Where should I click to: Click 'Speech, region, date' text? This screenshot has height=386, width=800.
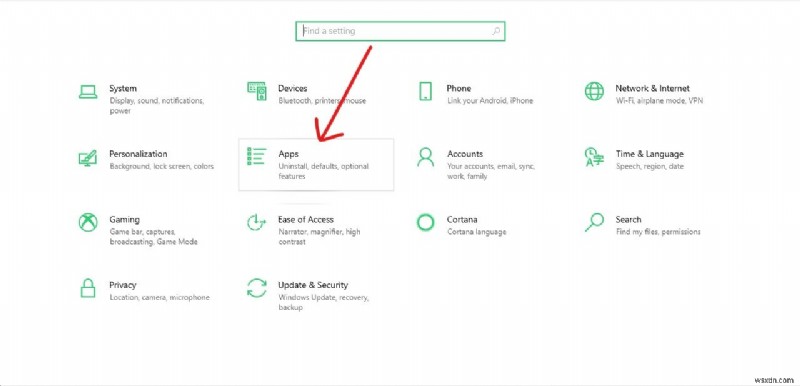point(649,166)
